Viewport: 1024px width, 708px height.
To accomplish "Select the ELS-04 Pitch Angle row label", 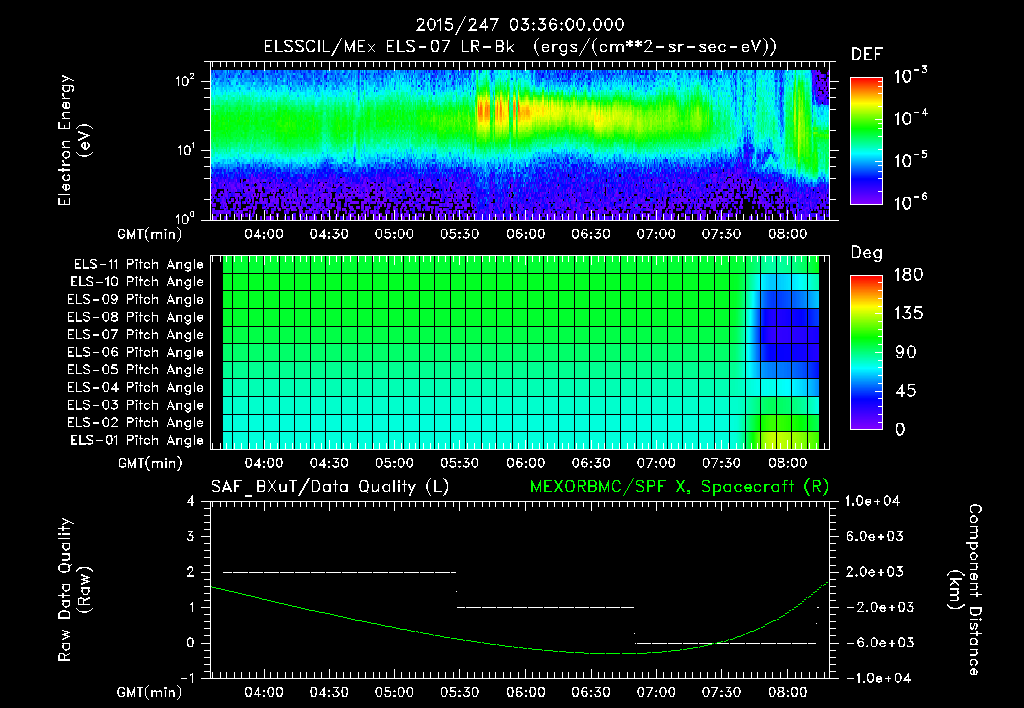I will point(136,388).
